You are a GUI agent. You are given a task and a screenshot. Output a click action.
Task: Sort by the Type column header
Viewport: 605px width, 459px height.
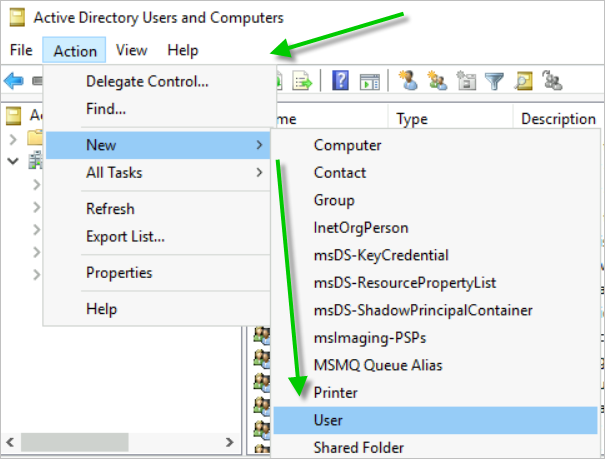450,119
